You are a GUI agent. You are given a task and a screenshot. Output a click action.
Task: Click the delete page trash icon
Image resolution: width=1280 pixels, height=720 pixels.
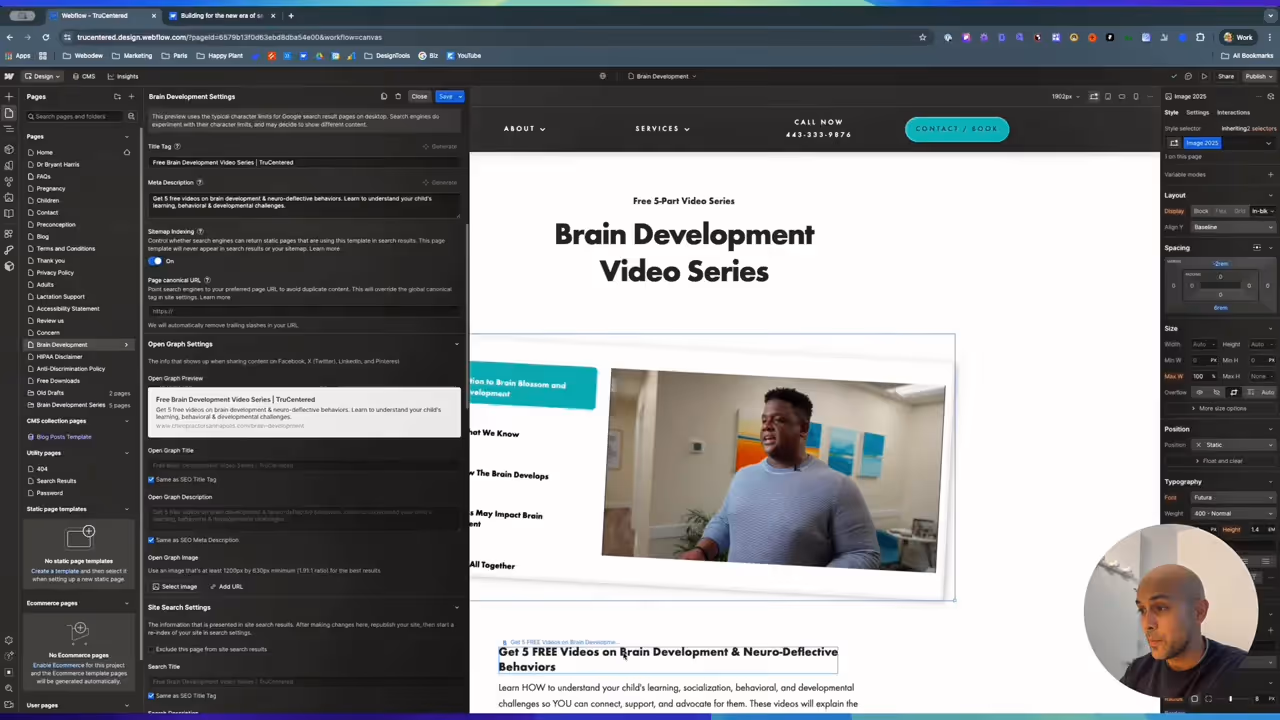[397, 97]
